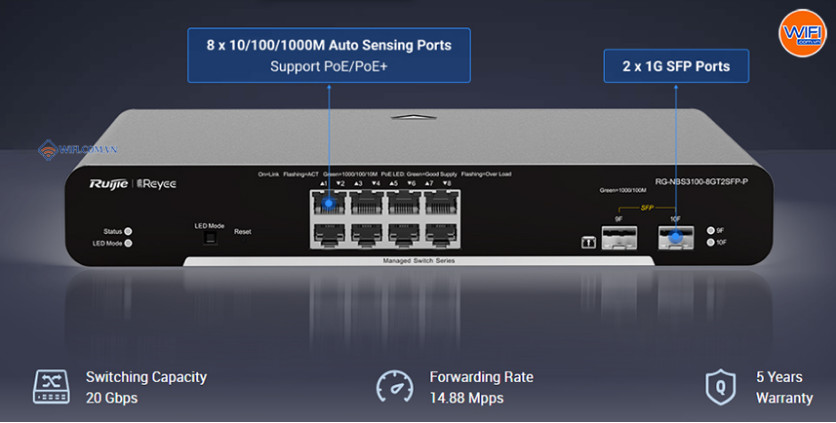Image resolution: width=836 pixels, height=423 pixels.
Task: Click Ethernet port 2
Action: tap(329, 235)
